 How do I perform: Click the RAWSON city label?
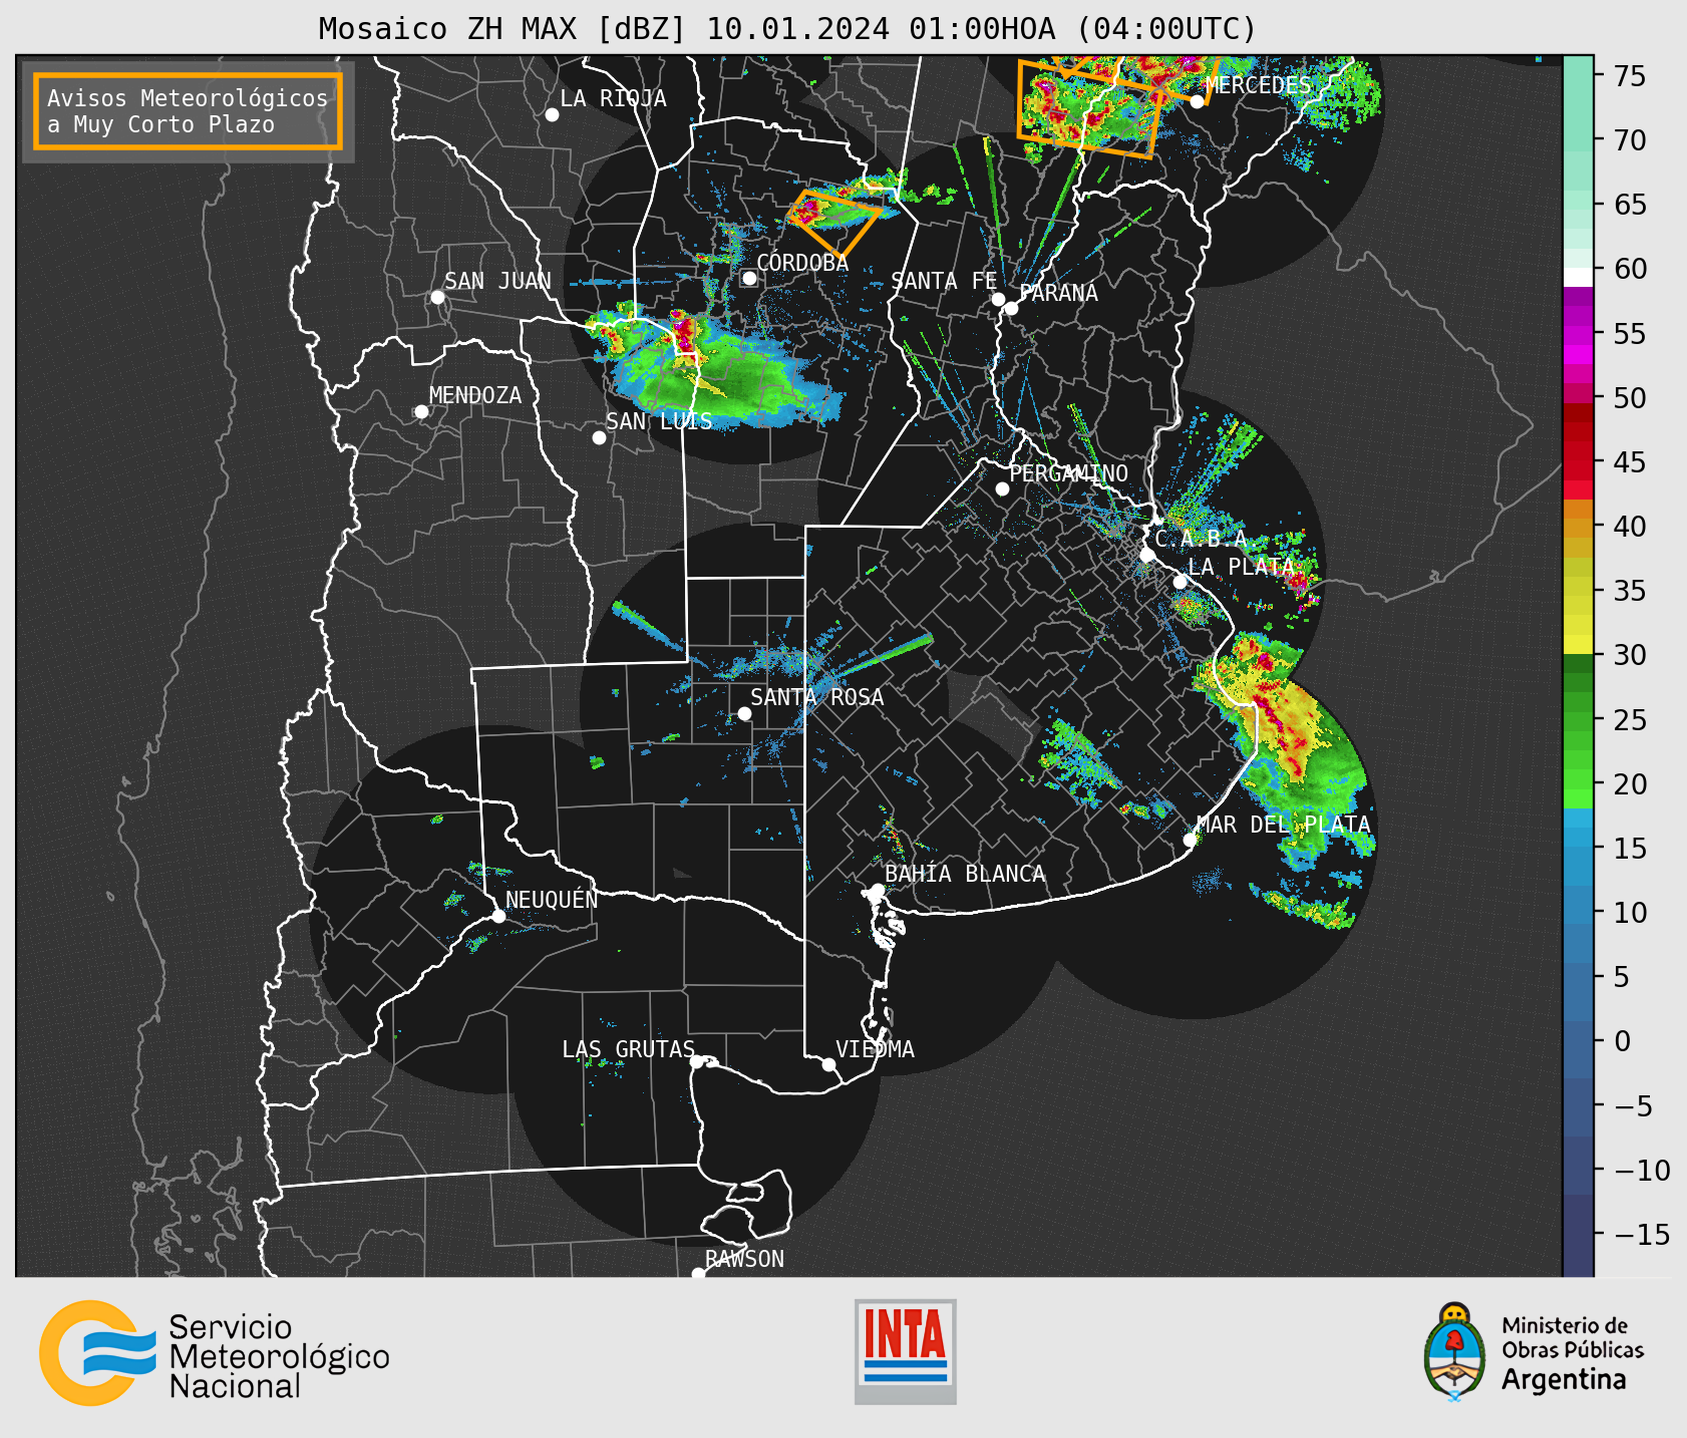point(745,1259)
